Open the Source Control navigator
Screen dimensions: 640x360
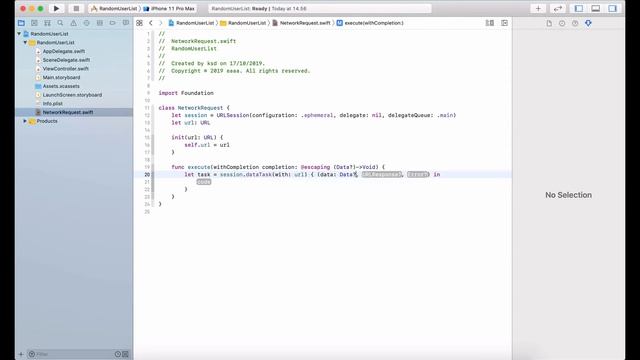pos(34,23)
